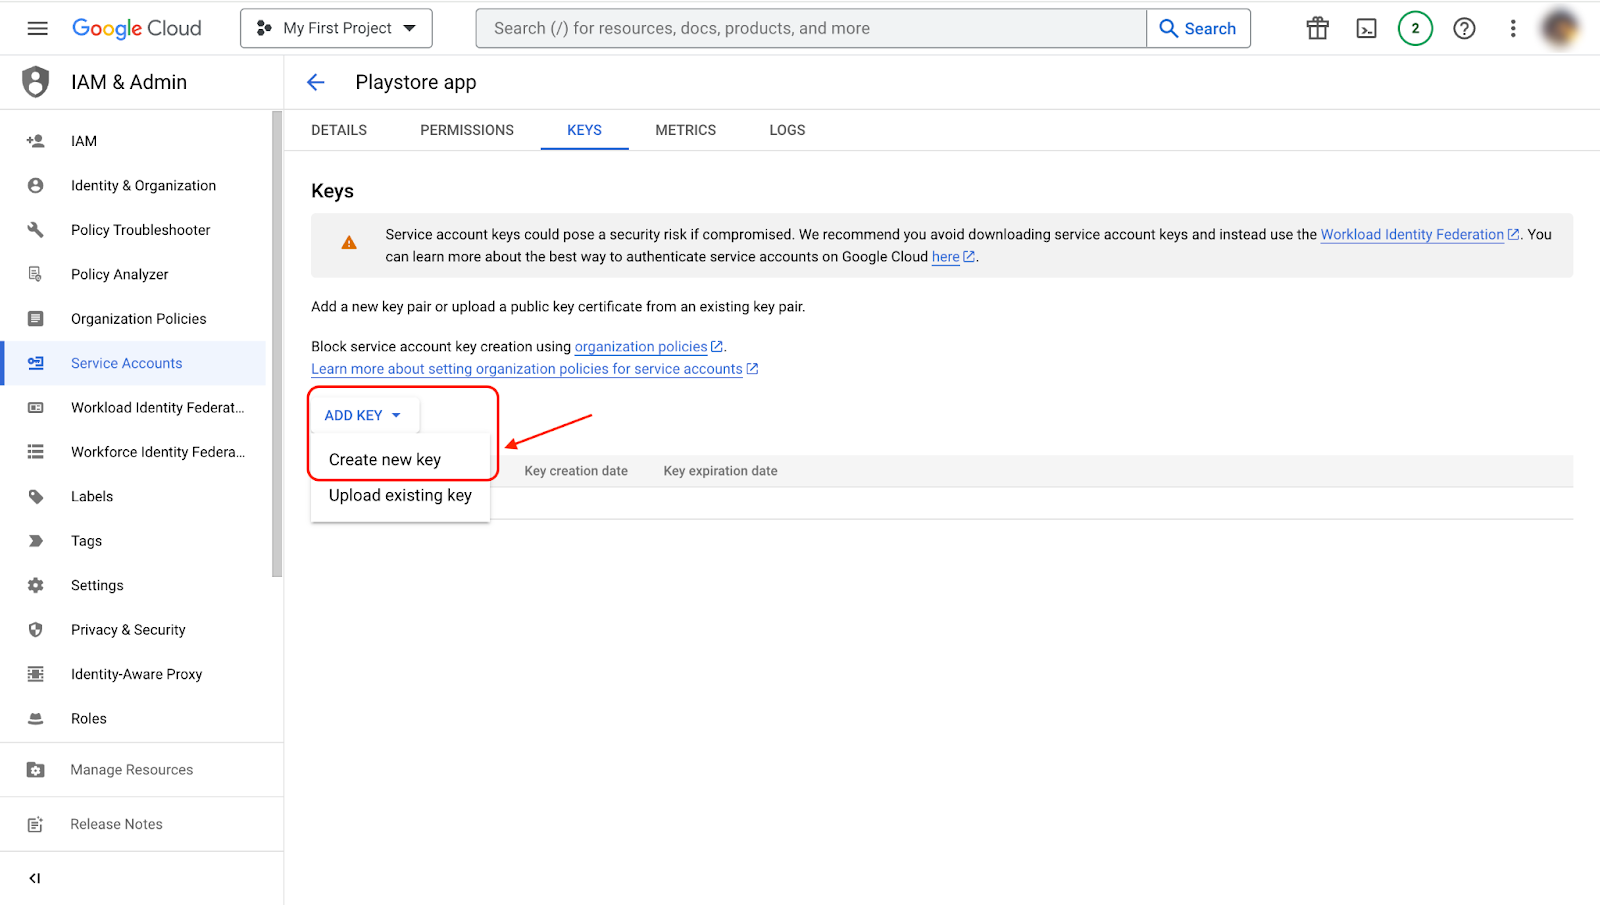Click the free trial gift icon
Screen dimensions: 1600x905
coord(1317,28)
